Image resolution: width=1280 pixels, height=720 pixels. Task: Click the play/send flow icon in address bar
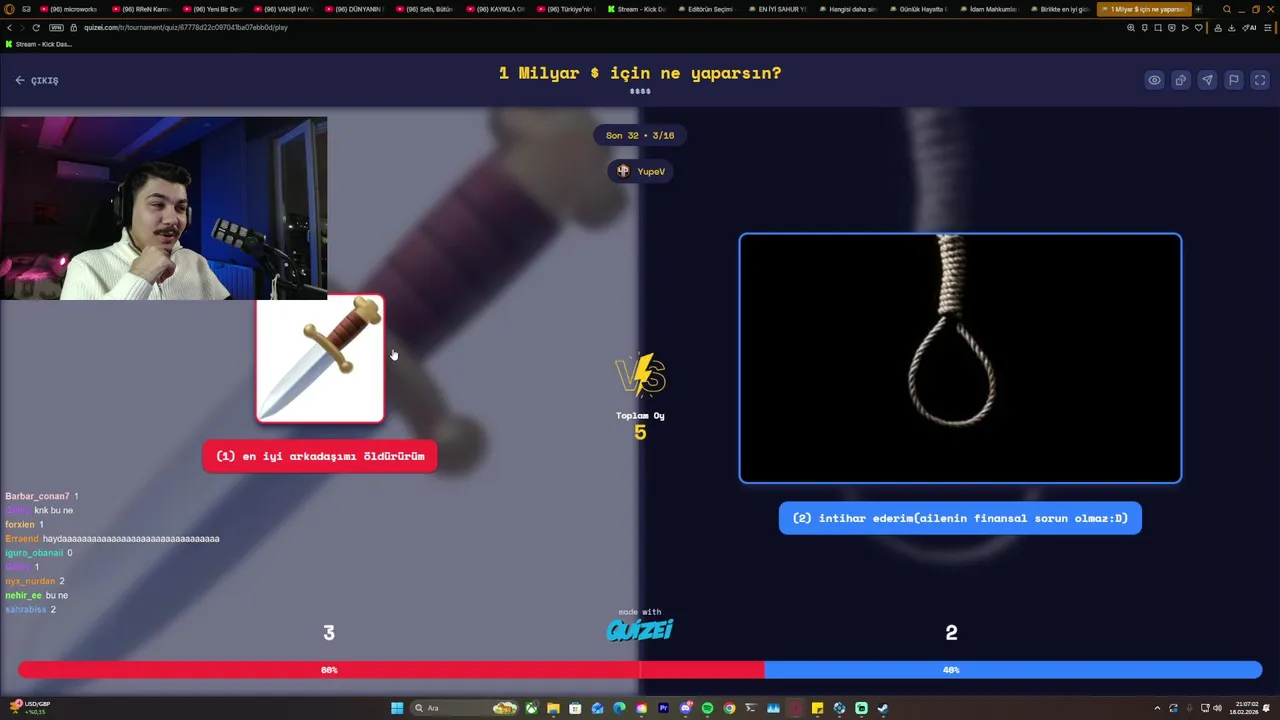[x=1185, y=27]
